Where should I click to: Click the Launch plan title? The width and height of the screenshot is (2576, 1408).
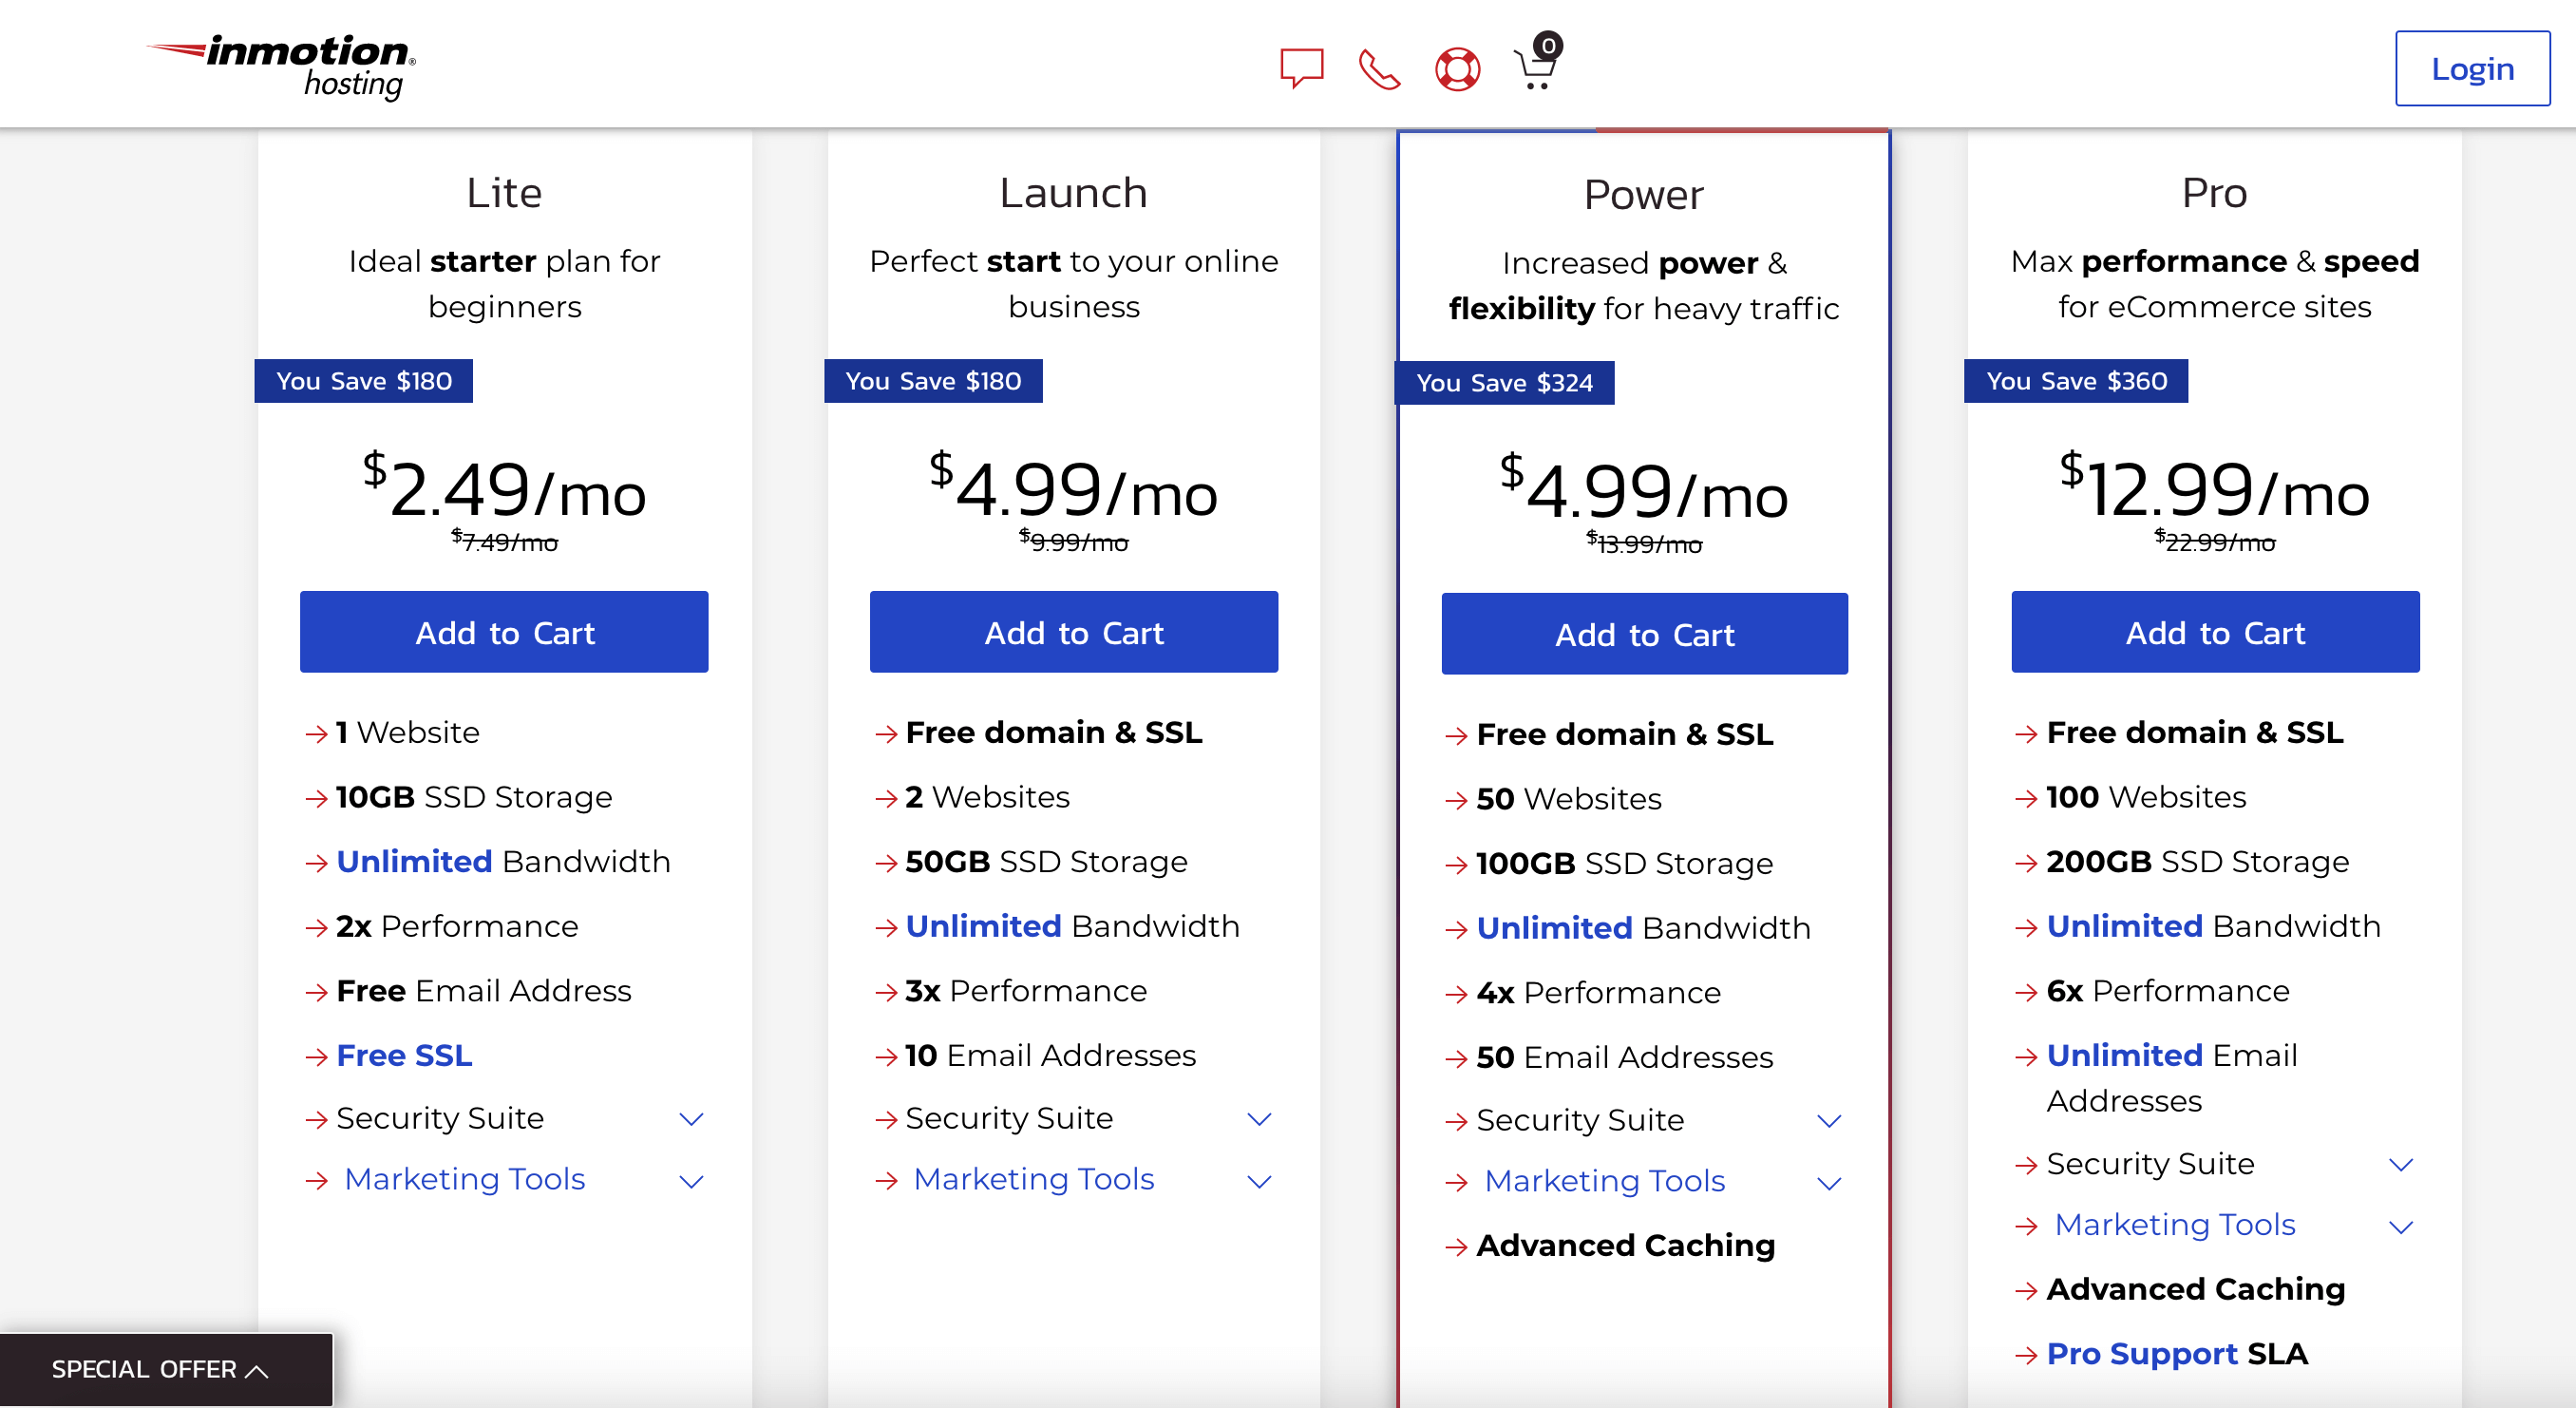point(1074,193)
